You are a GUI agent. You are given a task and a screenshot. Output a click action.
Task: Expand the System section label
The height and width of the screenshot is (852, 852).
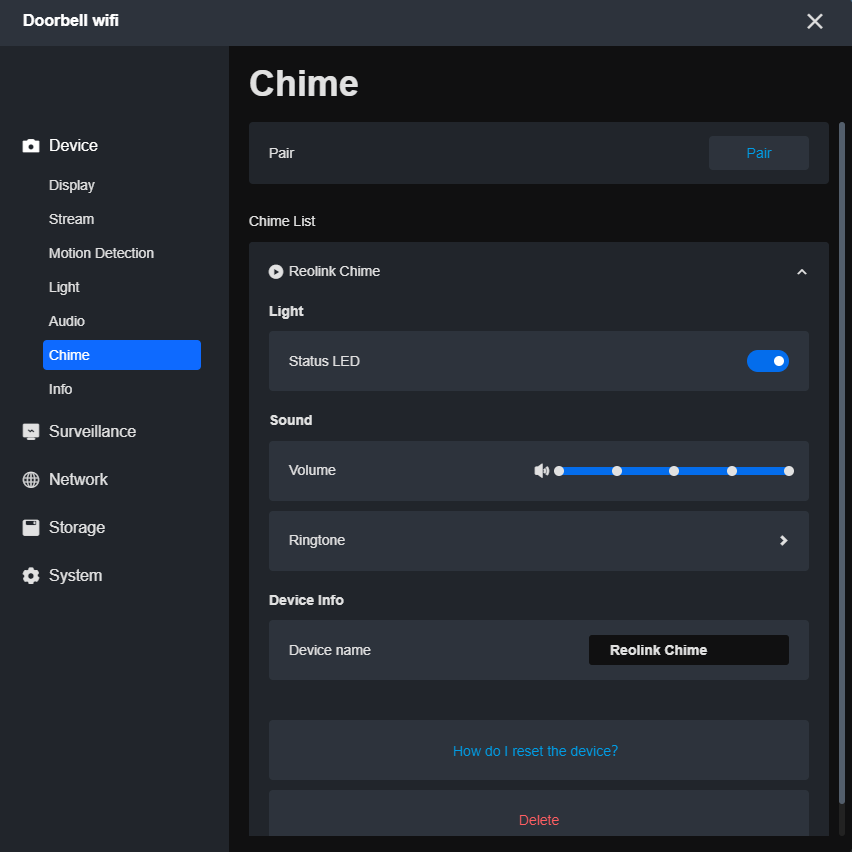76,575
